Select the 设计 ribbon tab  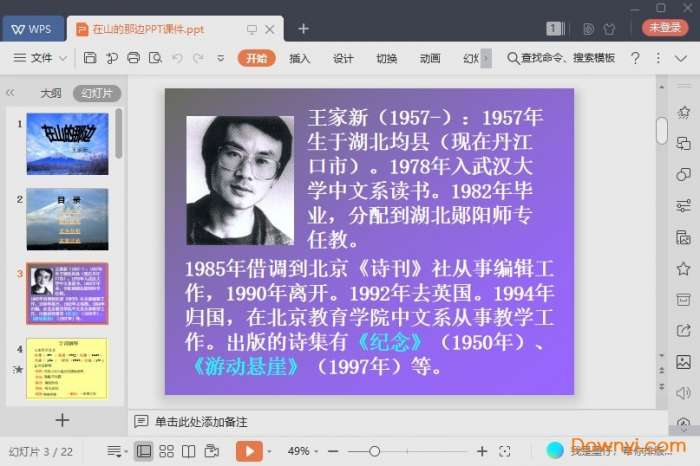point(343,58)
